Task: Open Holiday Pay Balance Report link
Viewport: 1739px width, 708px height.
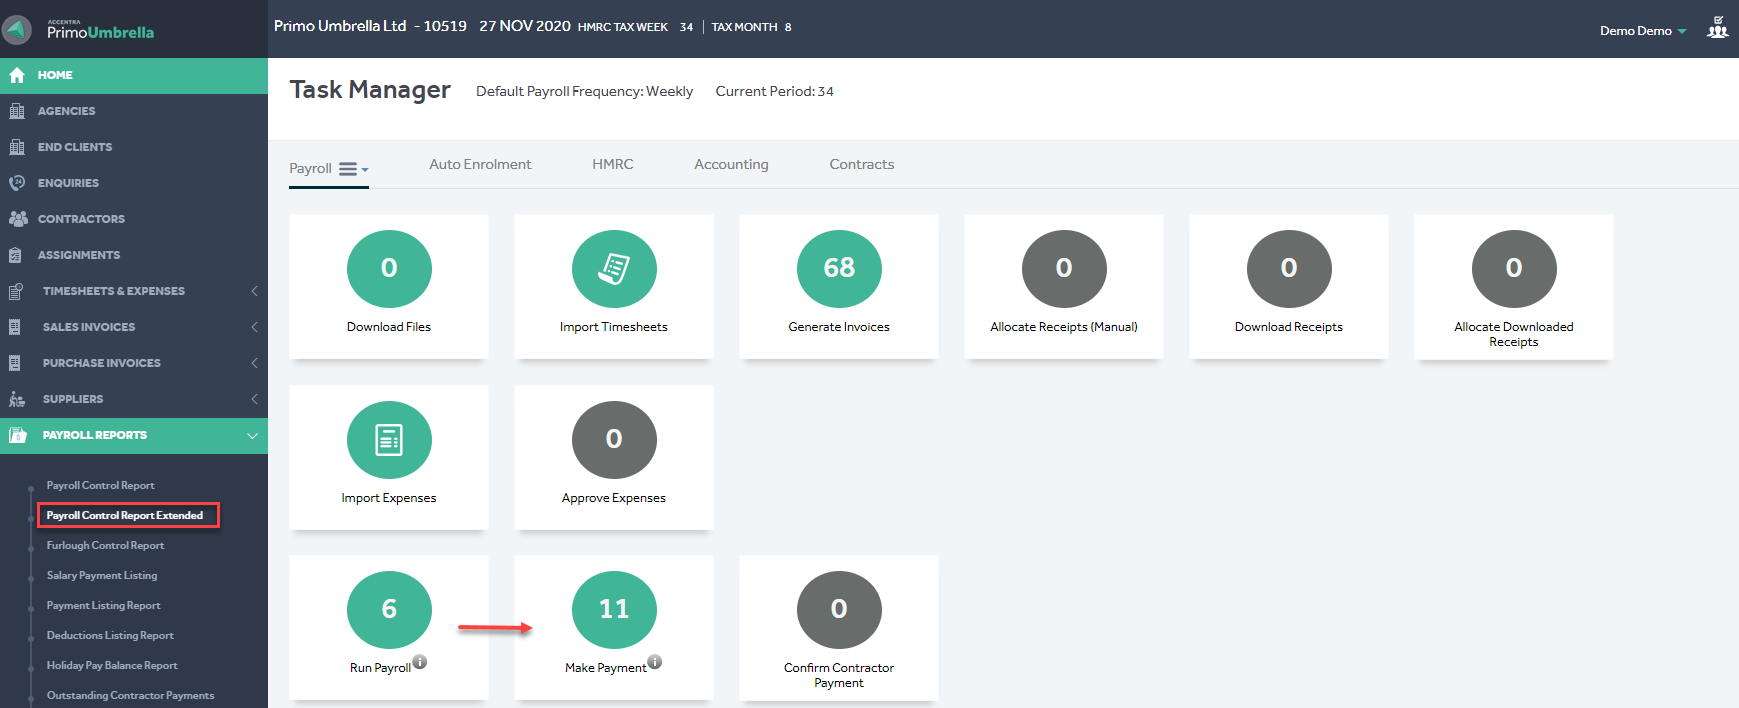Action: (112, 666)
